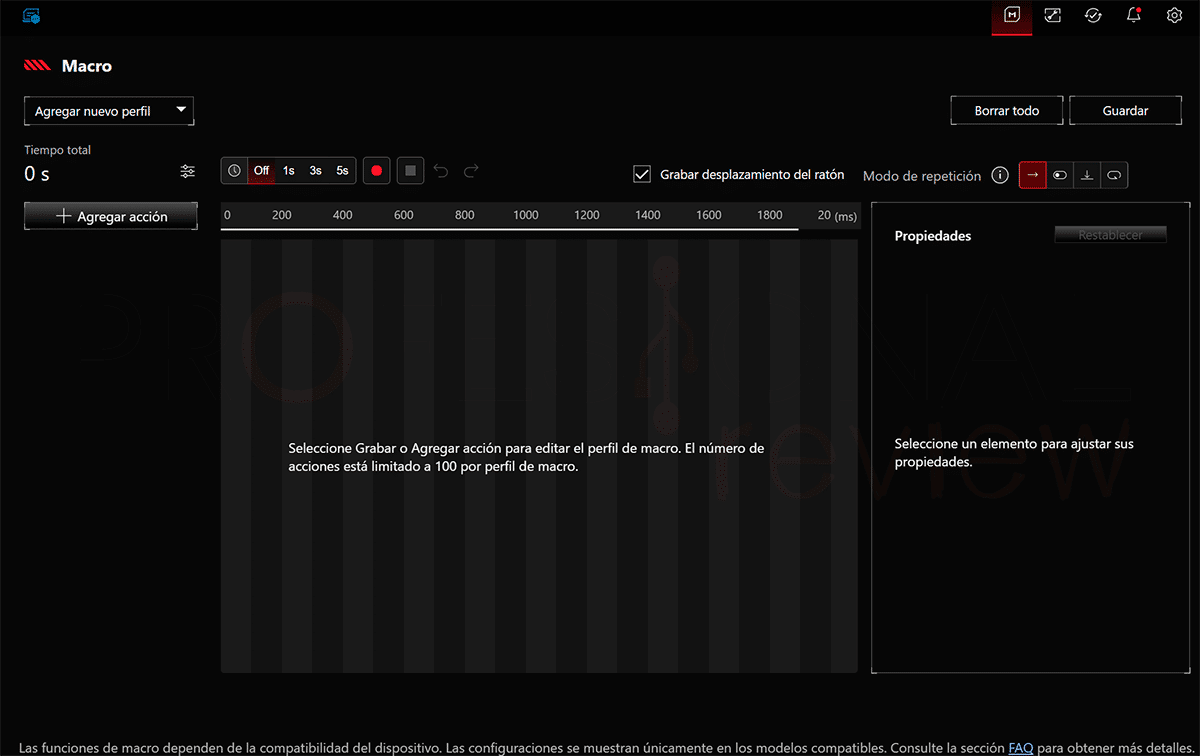This screenshot has height=756, width=1200.
Task: Start recording with the red record button
Action: (377, 171)
